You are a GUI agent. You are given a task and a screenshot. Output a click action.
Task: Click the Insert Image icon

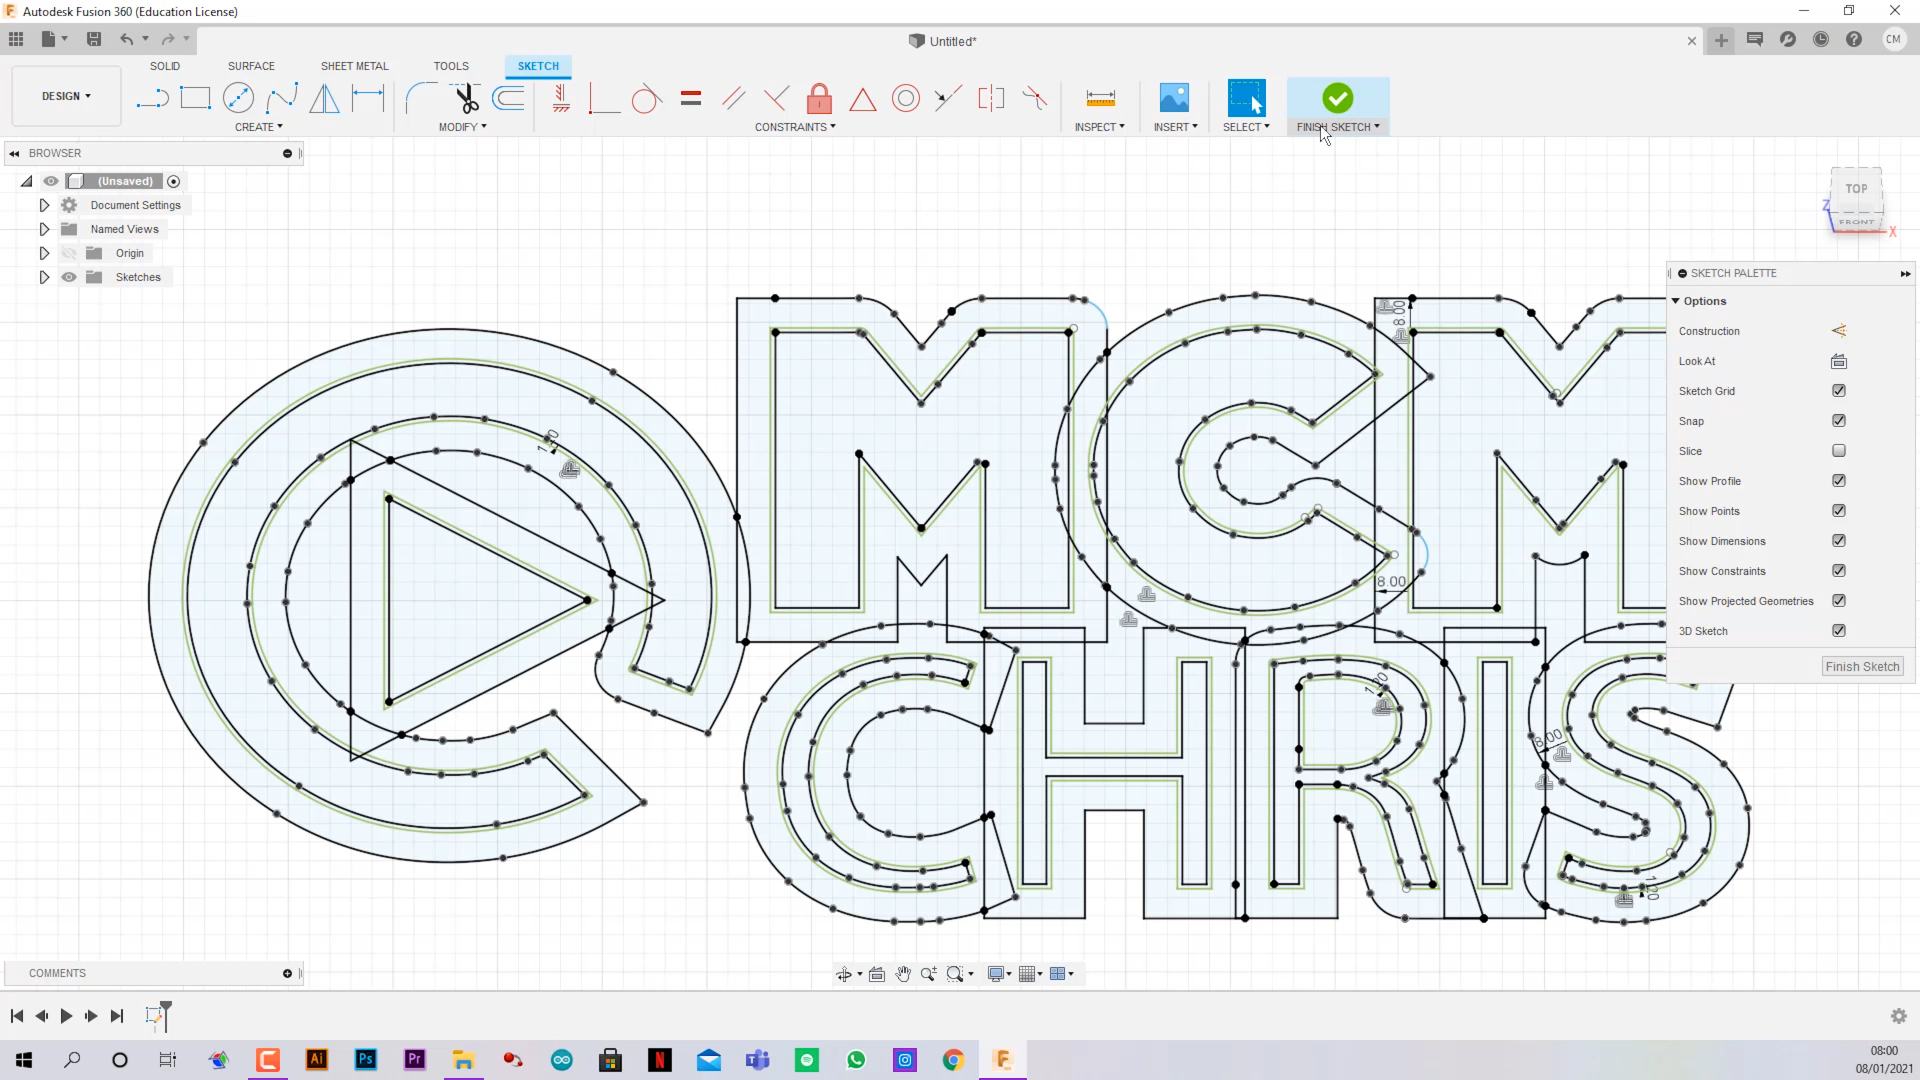click(1174, 98)
